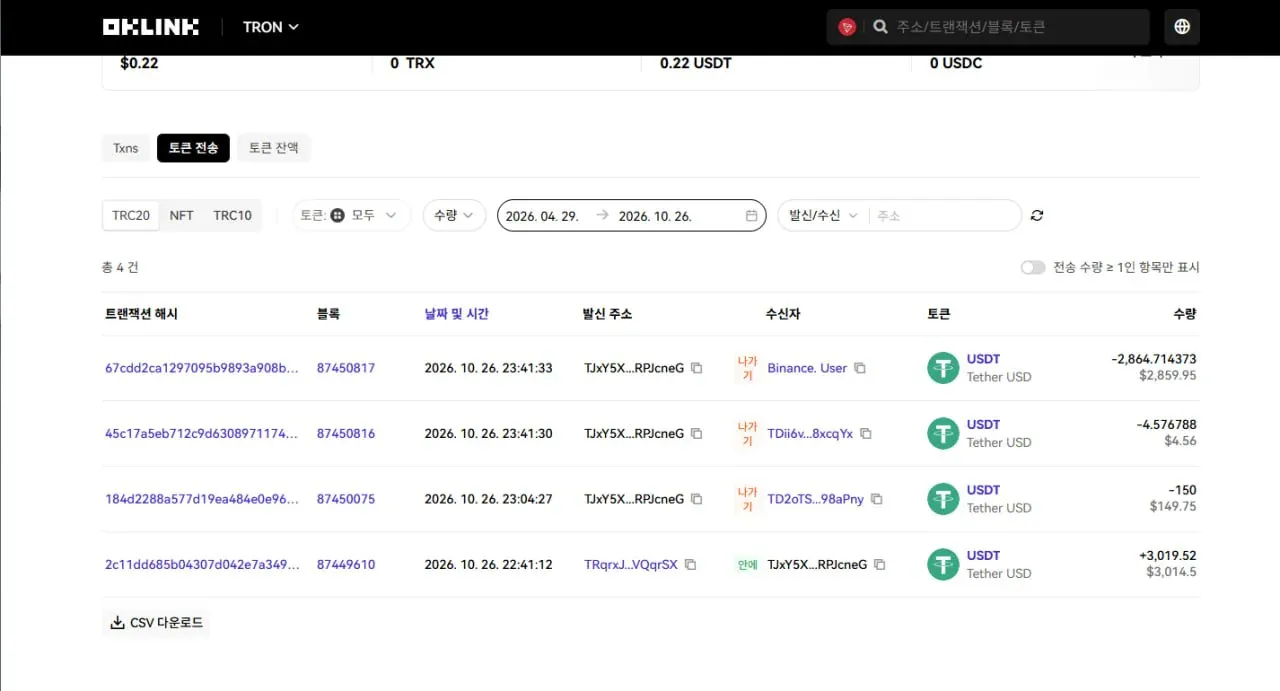Open the language globe icon

(x=1182, y=27)
